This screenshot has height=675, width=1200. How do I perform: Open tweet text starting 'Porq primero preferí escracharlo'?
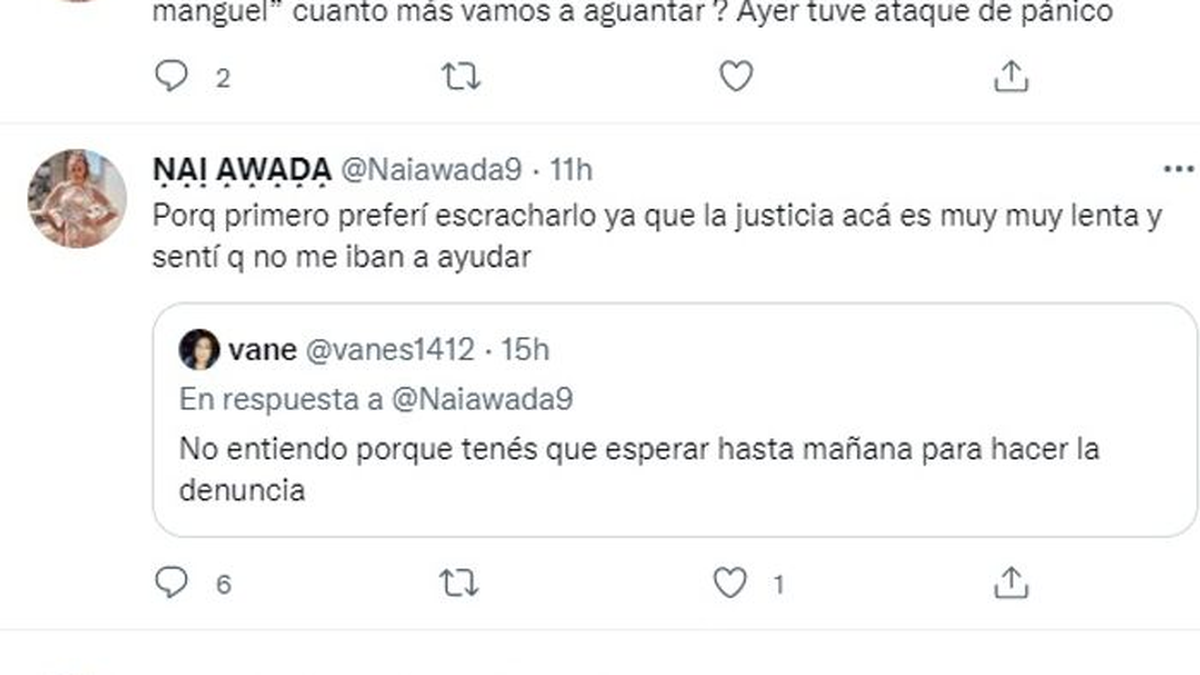(x=658, y=236)
